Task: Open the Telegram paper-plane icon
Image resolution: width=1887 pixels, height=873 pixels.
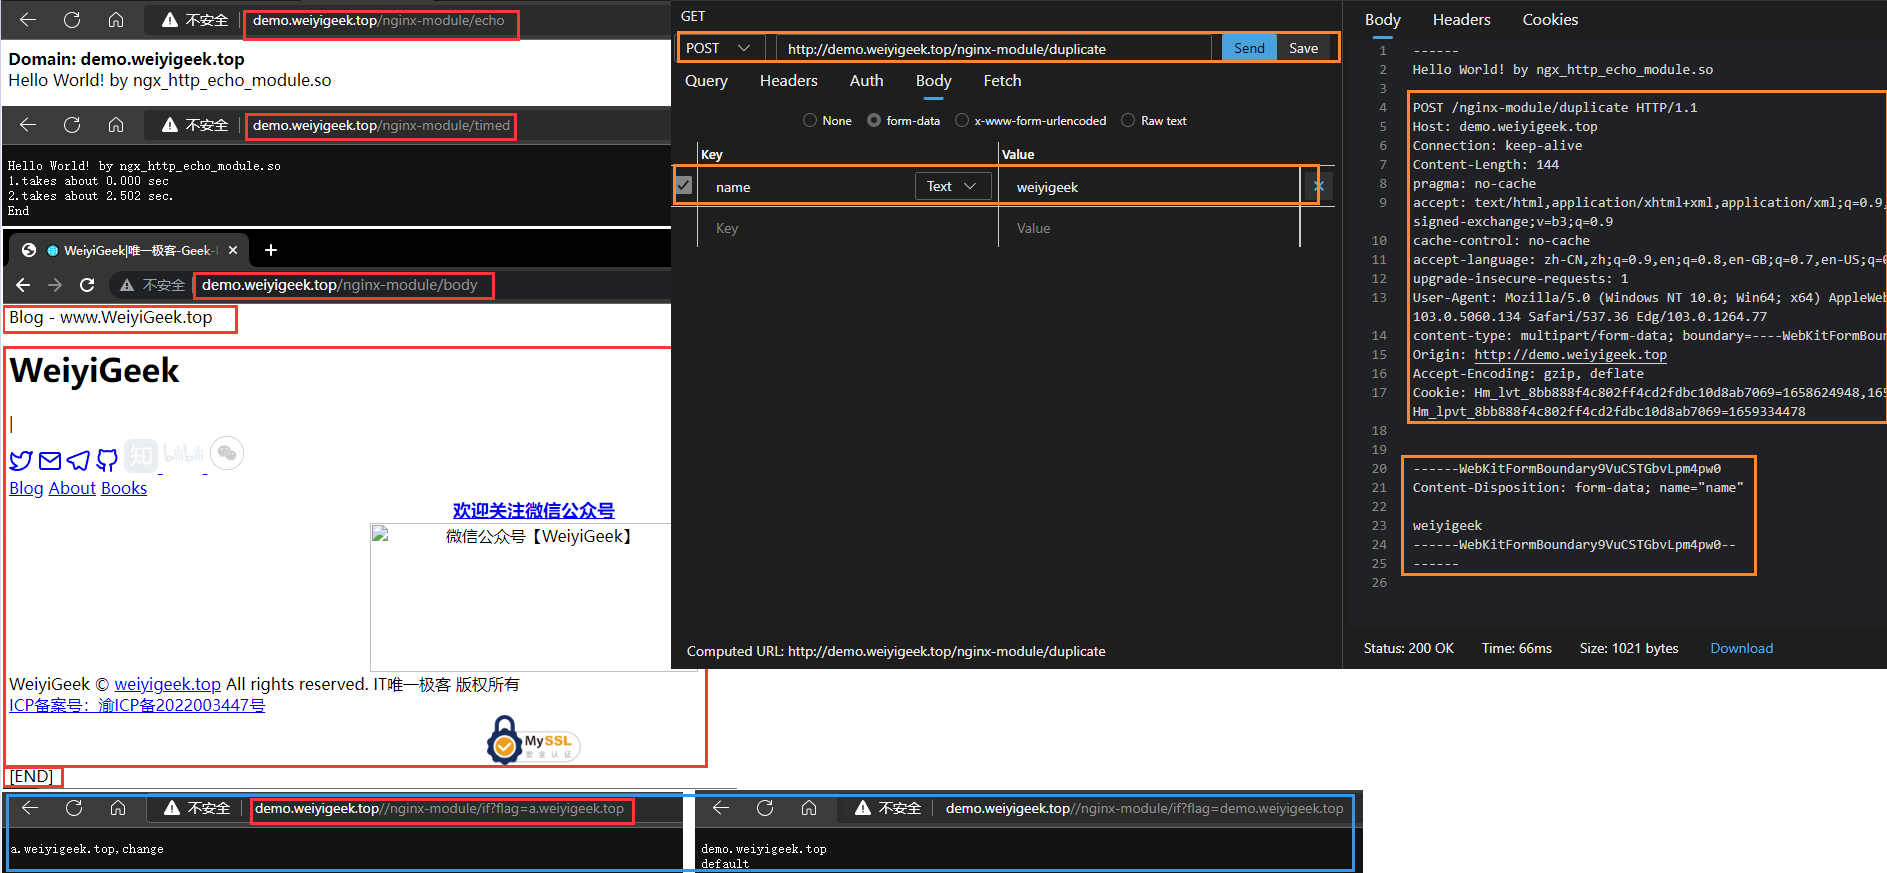Action: click(x=78, y=460)
